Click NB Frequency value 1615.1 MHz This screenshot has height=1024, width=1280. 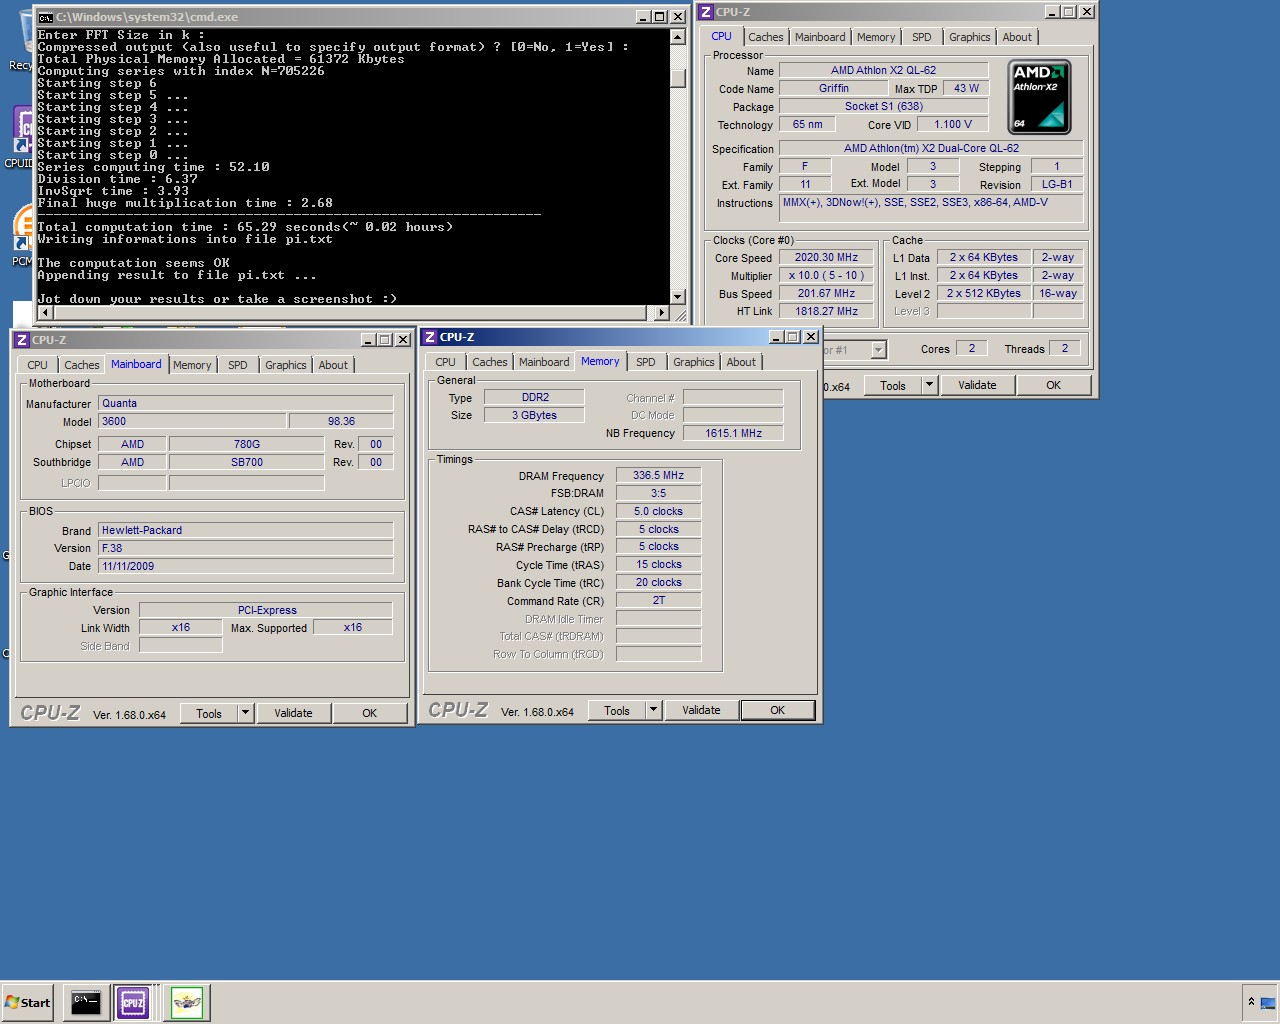734,433
